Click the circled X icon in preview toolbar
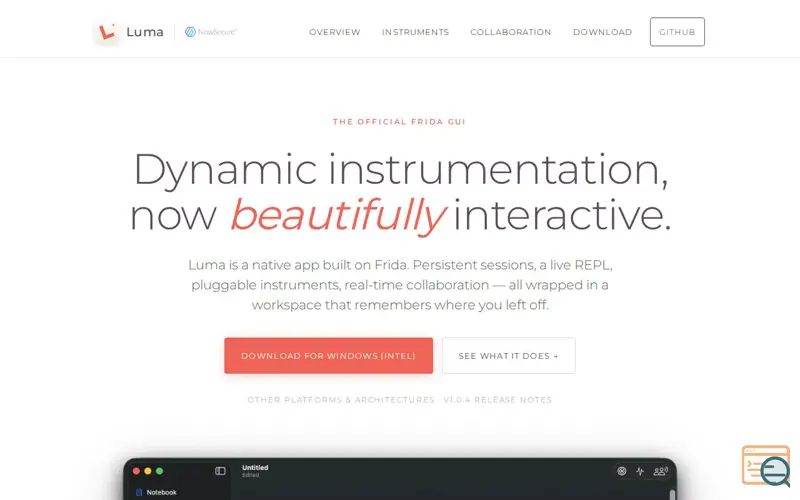The image size is (800, 500). [x=621, y=471]
